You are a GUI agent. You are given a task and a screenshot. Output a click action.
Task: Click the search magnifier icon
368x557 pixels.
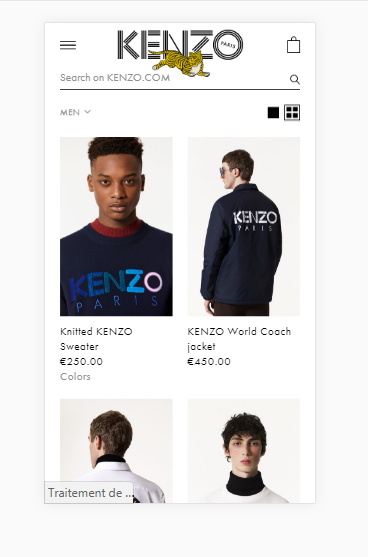[295, 79]
